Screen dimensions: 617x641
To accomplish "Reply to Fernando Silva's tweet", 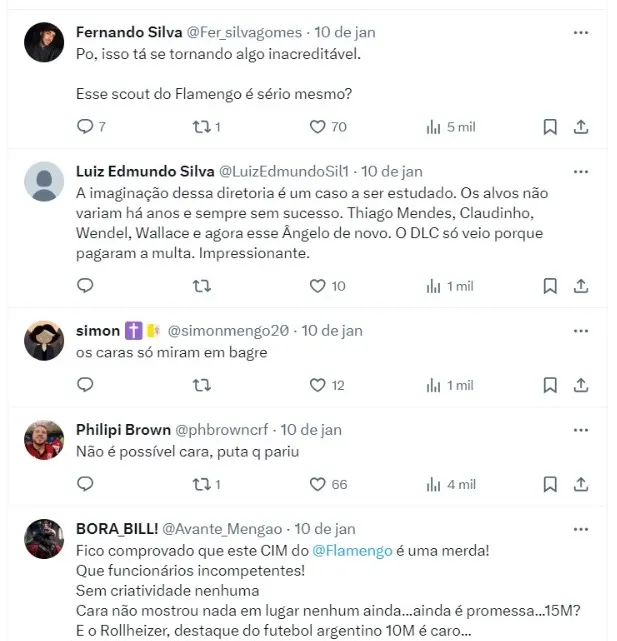I will tap(85, 127).
